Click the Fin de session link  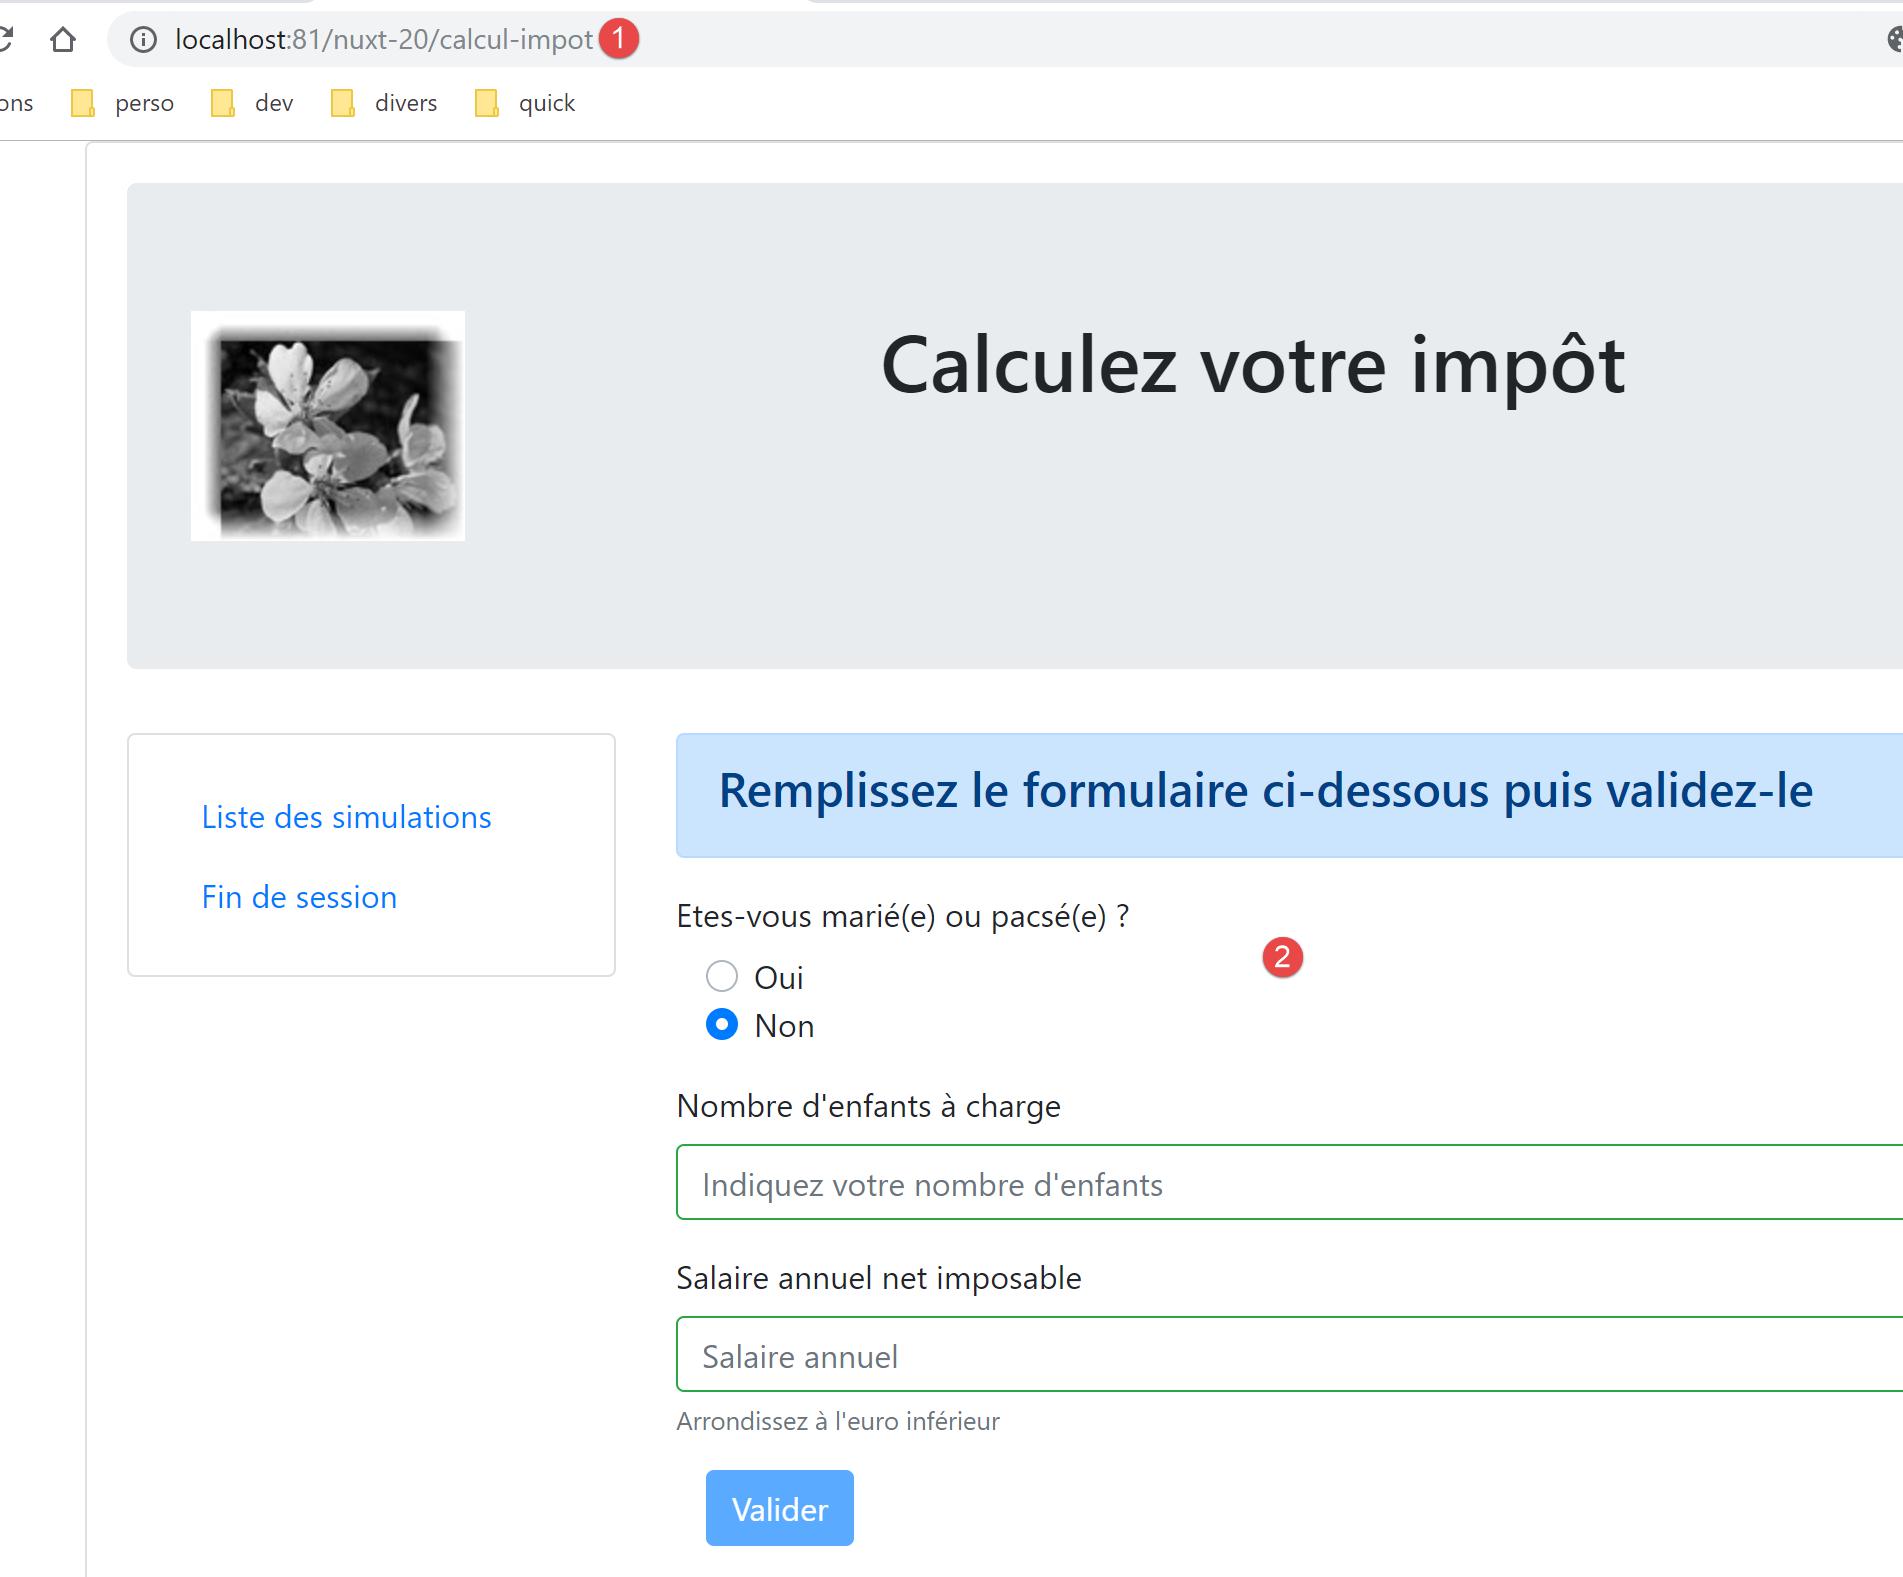[299, 897]
